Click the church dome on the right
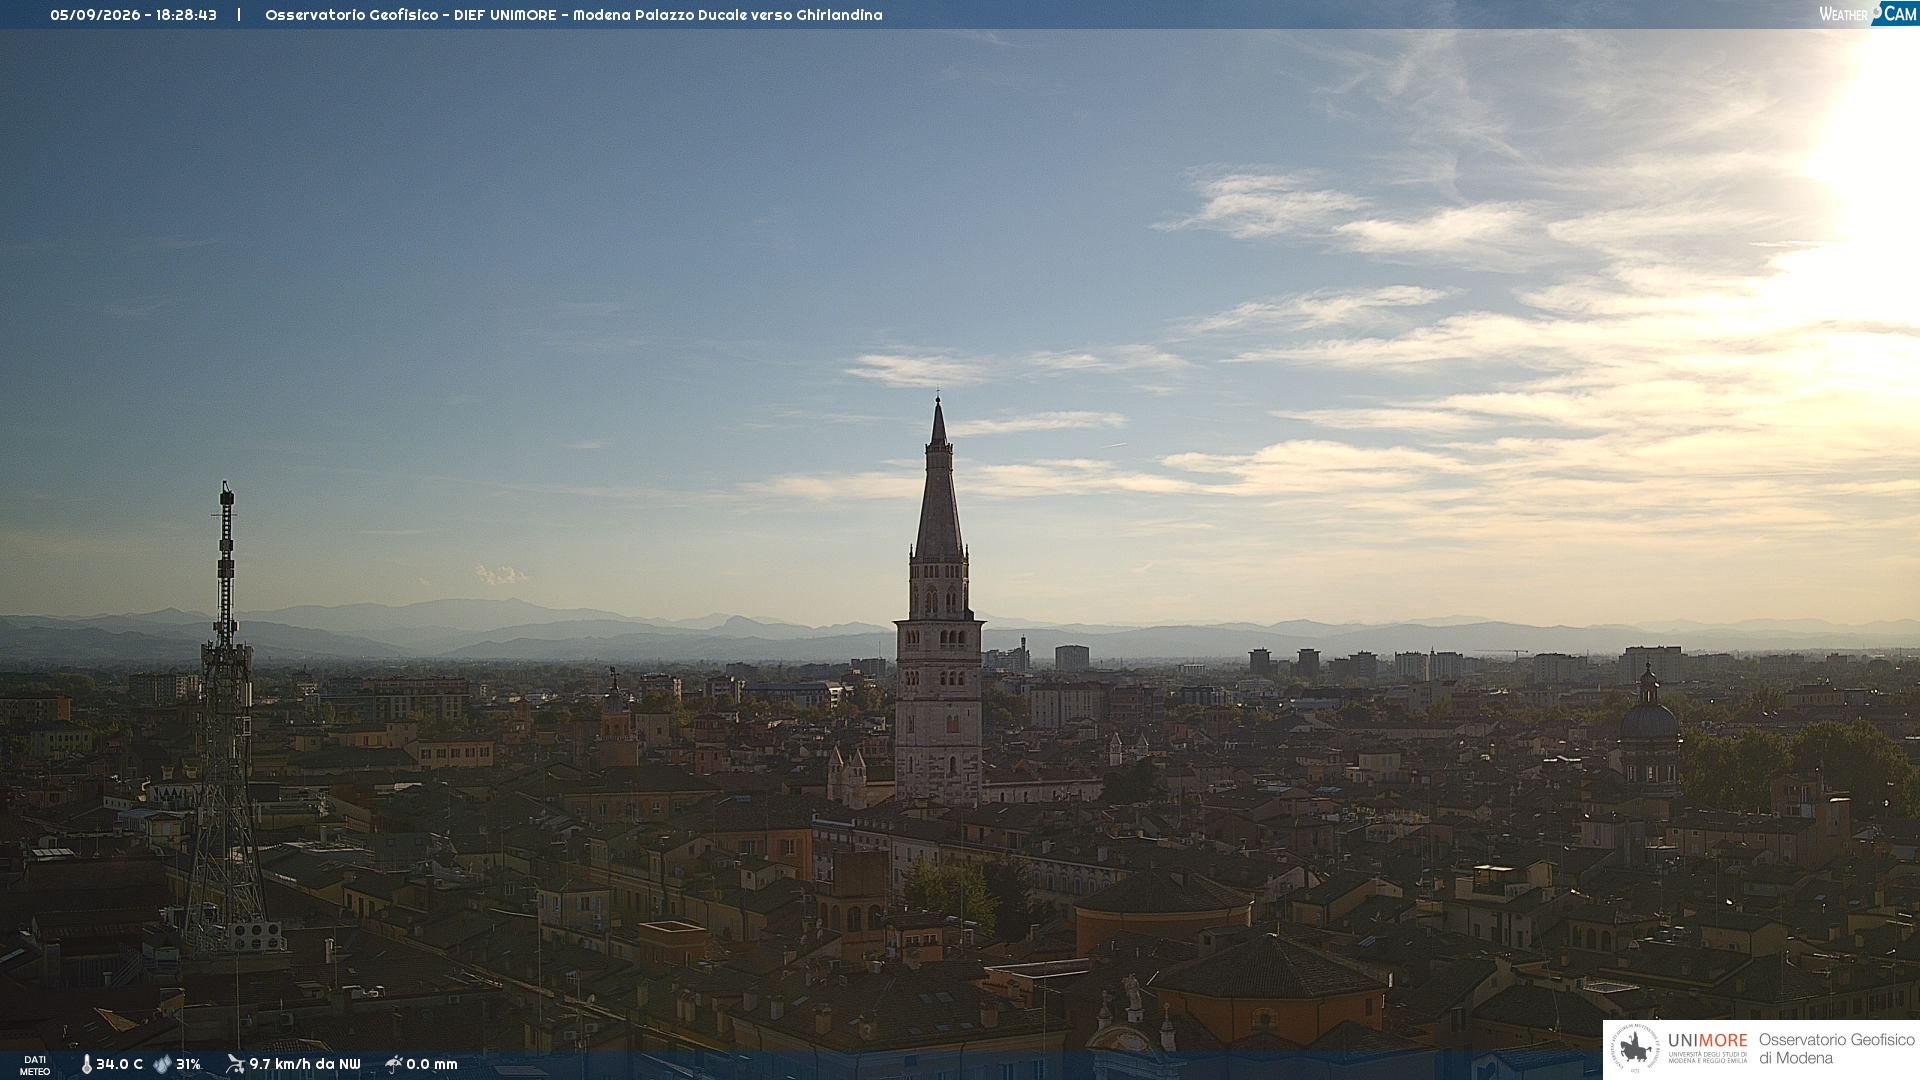 (x=1649, y=720)
